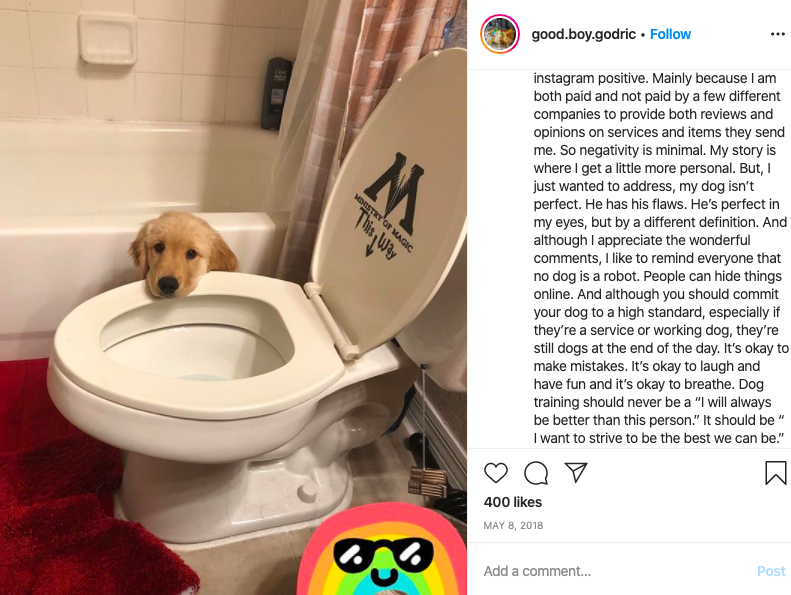Click the soap dish on the tile wall
791x595 pixels.
click(x=107, y=39)
